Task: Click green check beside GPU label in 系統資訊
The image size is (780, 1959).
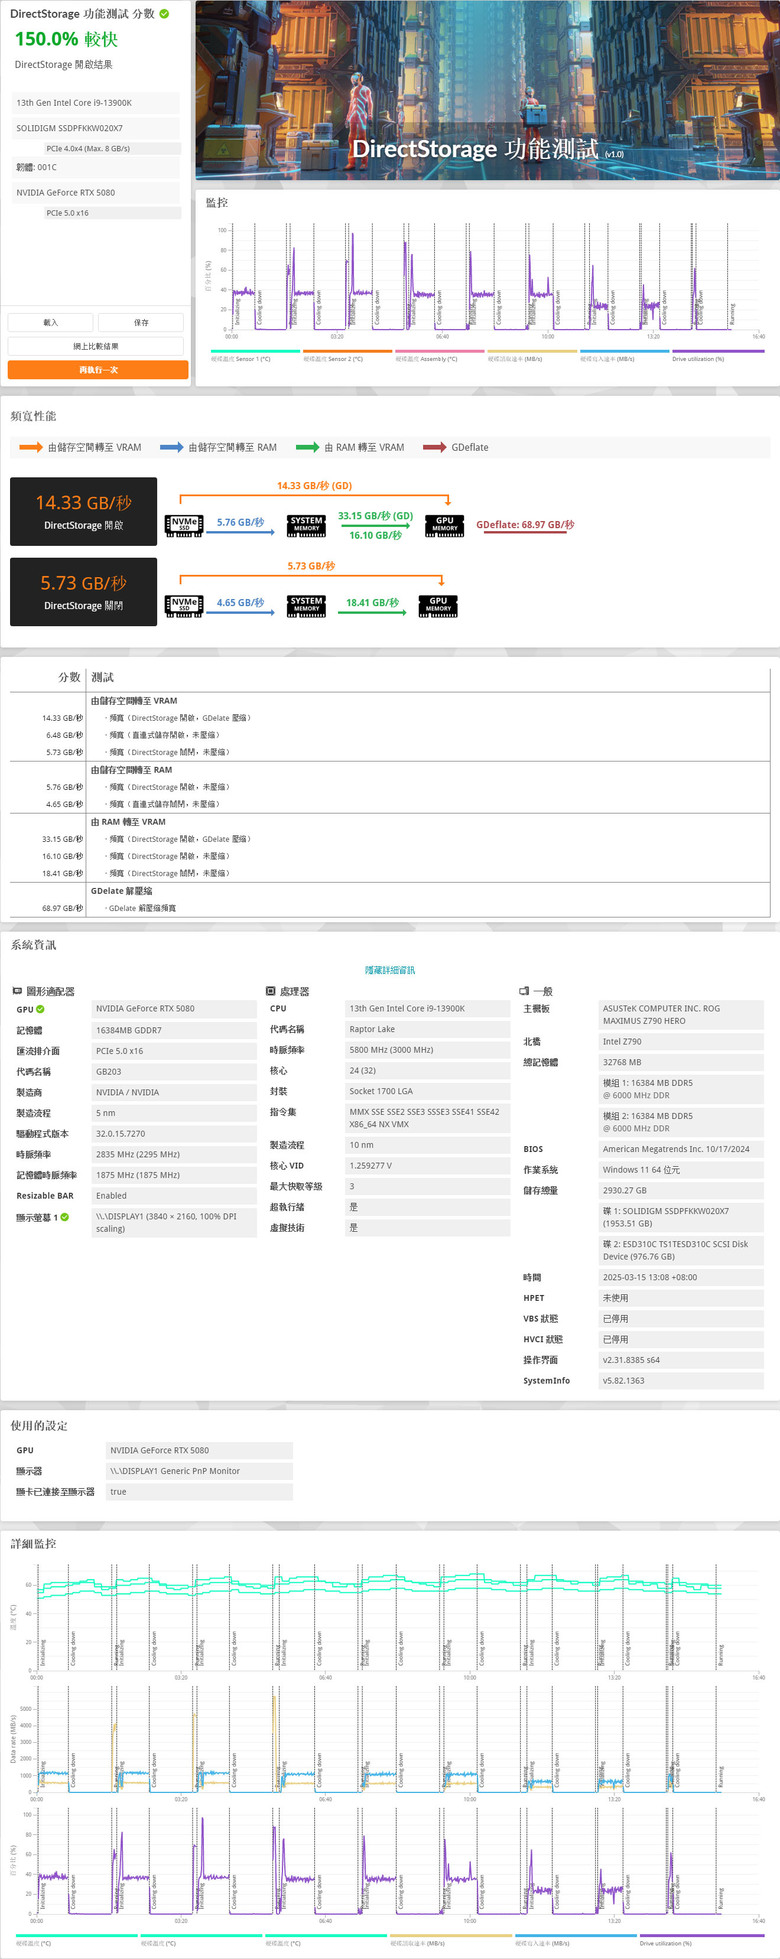Action: click(40, 1009)
